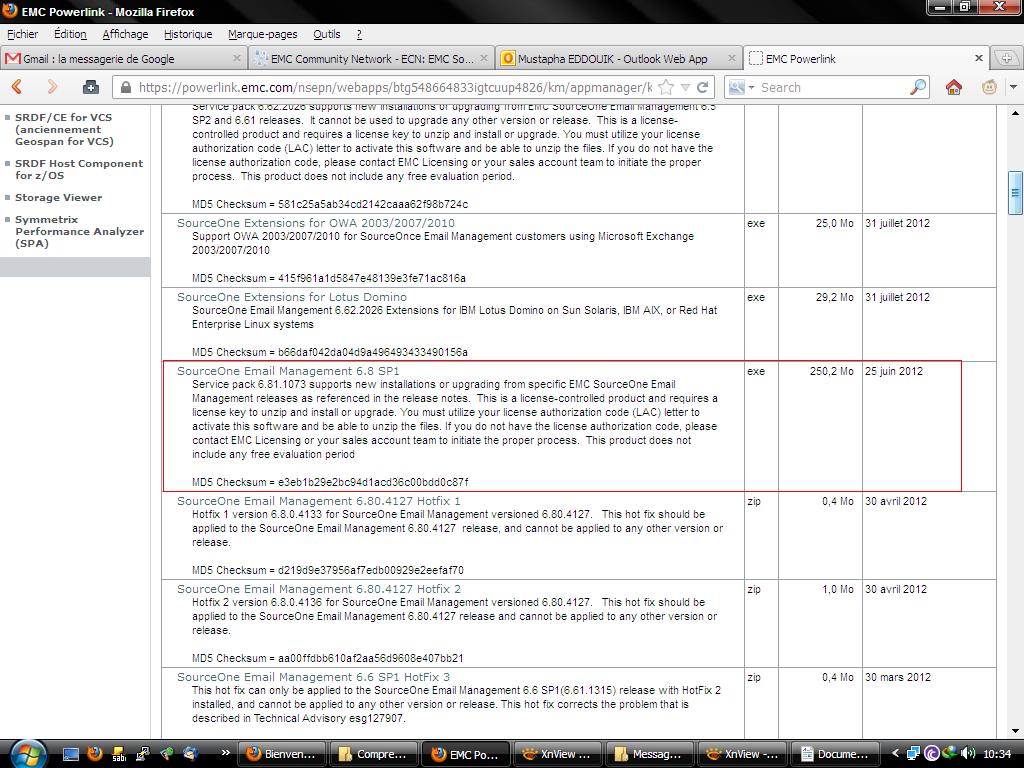This screenshot has width=1024, height=768.
Task: Click the Show Desktop quick launch icon
Action: pos(71,754)
